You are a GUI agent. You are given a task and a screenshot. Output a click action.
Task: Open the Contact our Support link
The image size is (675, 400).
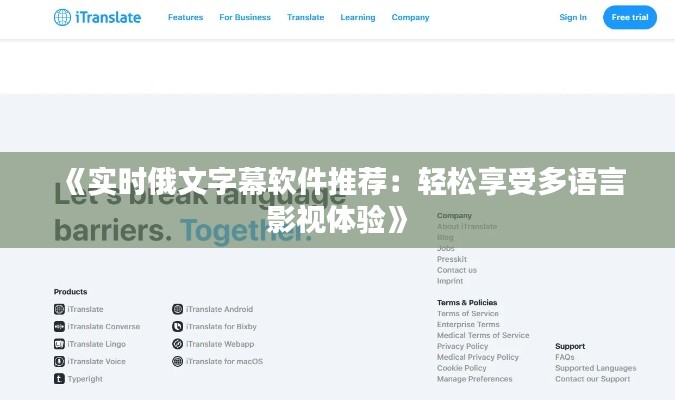point(592,379)
